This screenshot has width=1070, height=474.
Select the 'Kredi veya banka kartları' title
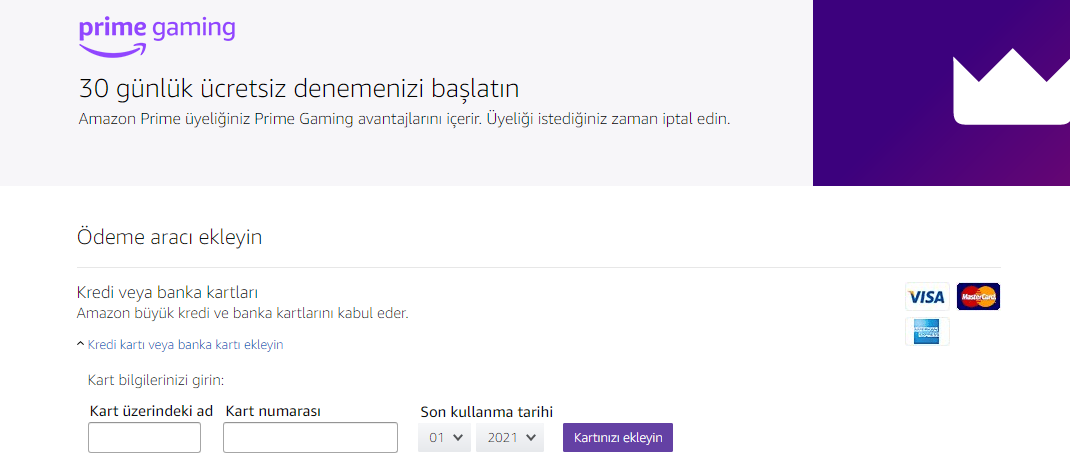pyautogui.click(x=167, y=292)
